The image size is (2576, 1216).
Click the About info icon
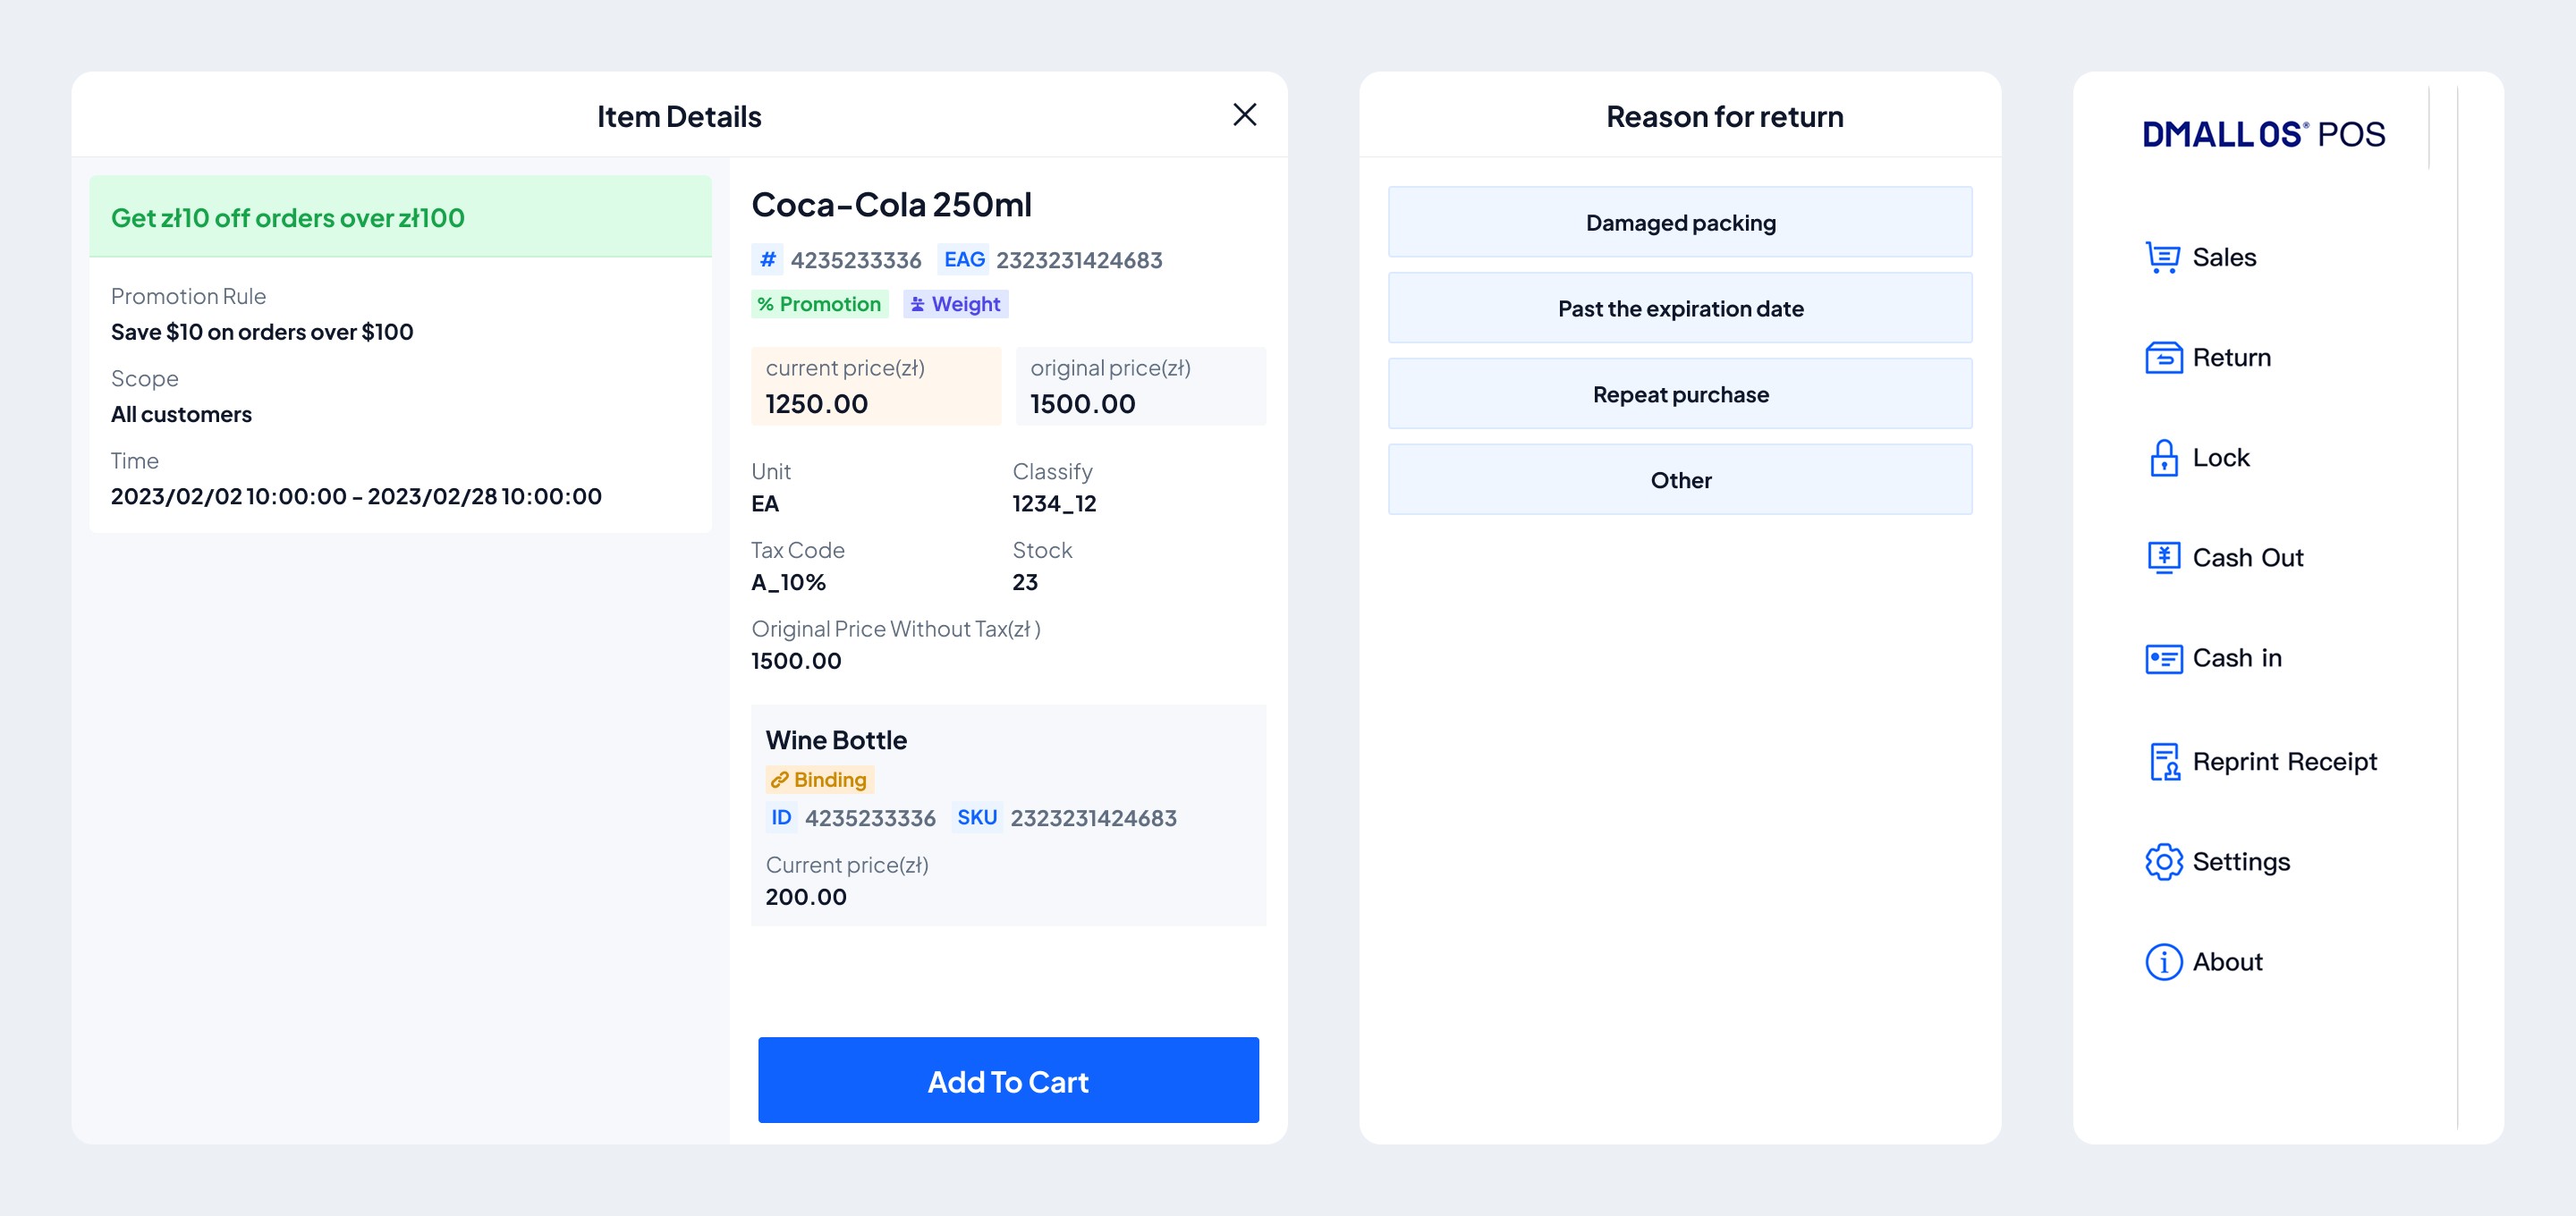pyautogui.click(x=2162, y=962)
